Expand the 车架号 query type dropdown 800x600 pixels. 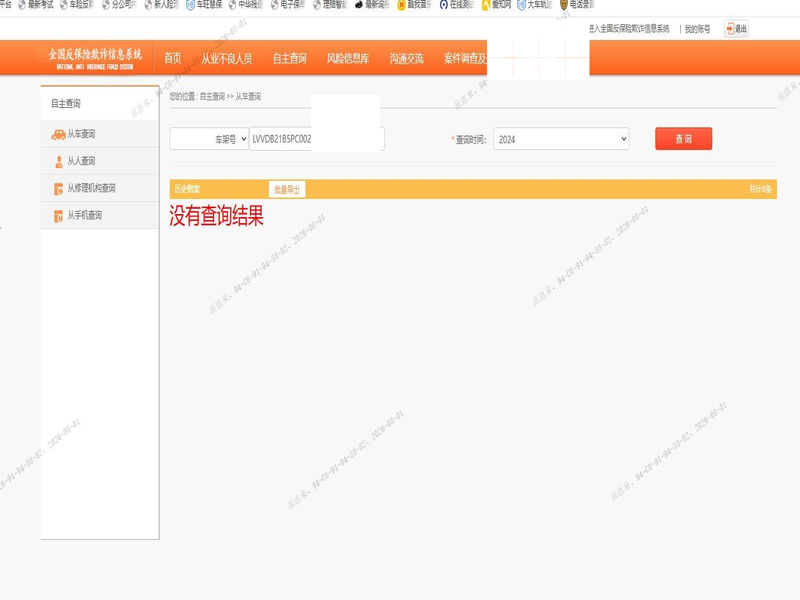pyautogui.click(x=209, y=139)
